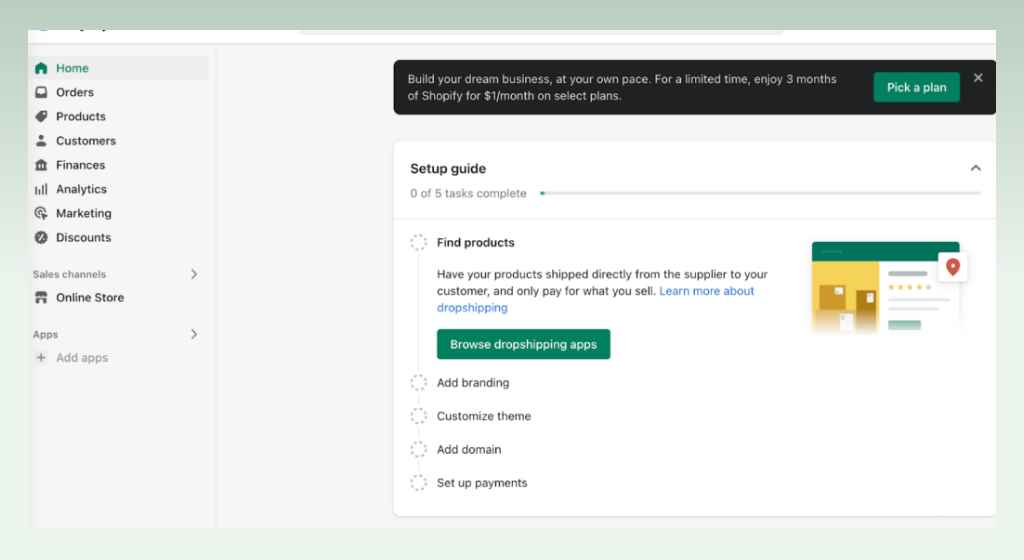Click Add apps in sidebar
This screenshot has width=1024, height=560.
tap(82, 358)
